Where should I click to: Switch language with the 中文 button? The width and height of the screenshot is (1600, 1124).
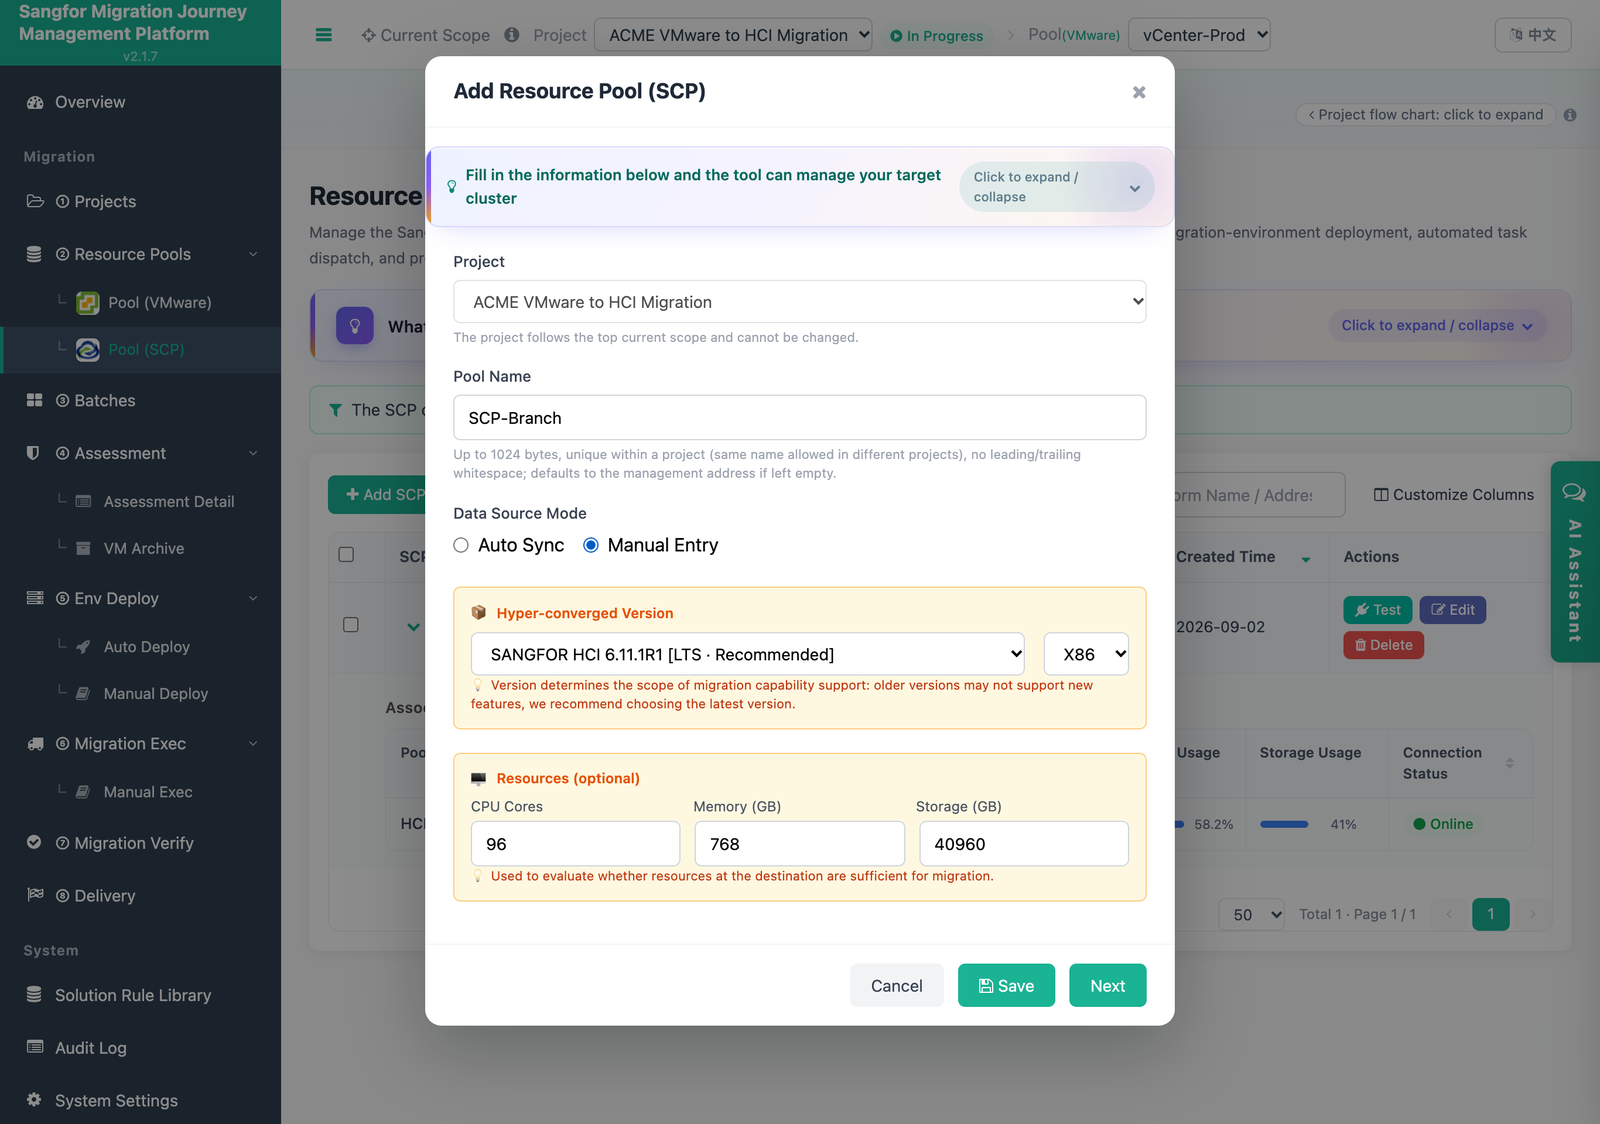[1533, 35]
